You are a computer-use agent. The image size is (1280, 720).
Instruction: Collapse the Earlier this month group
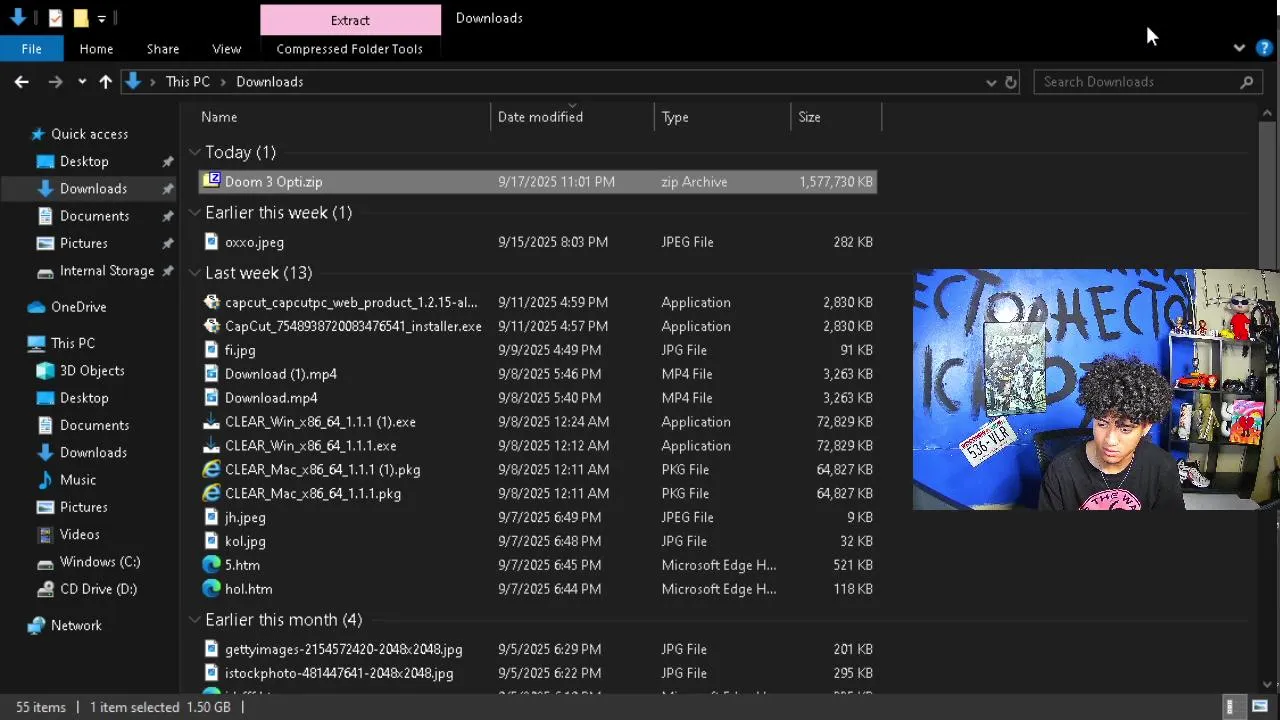(x=194, y=620)
